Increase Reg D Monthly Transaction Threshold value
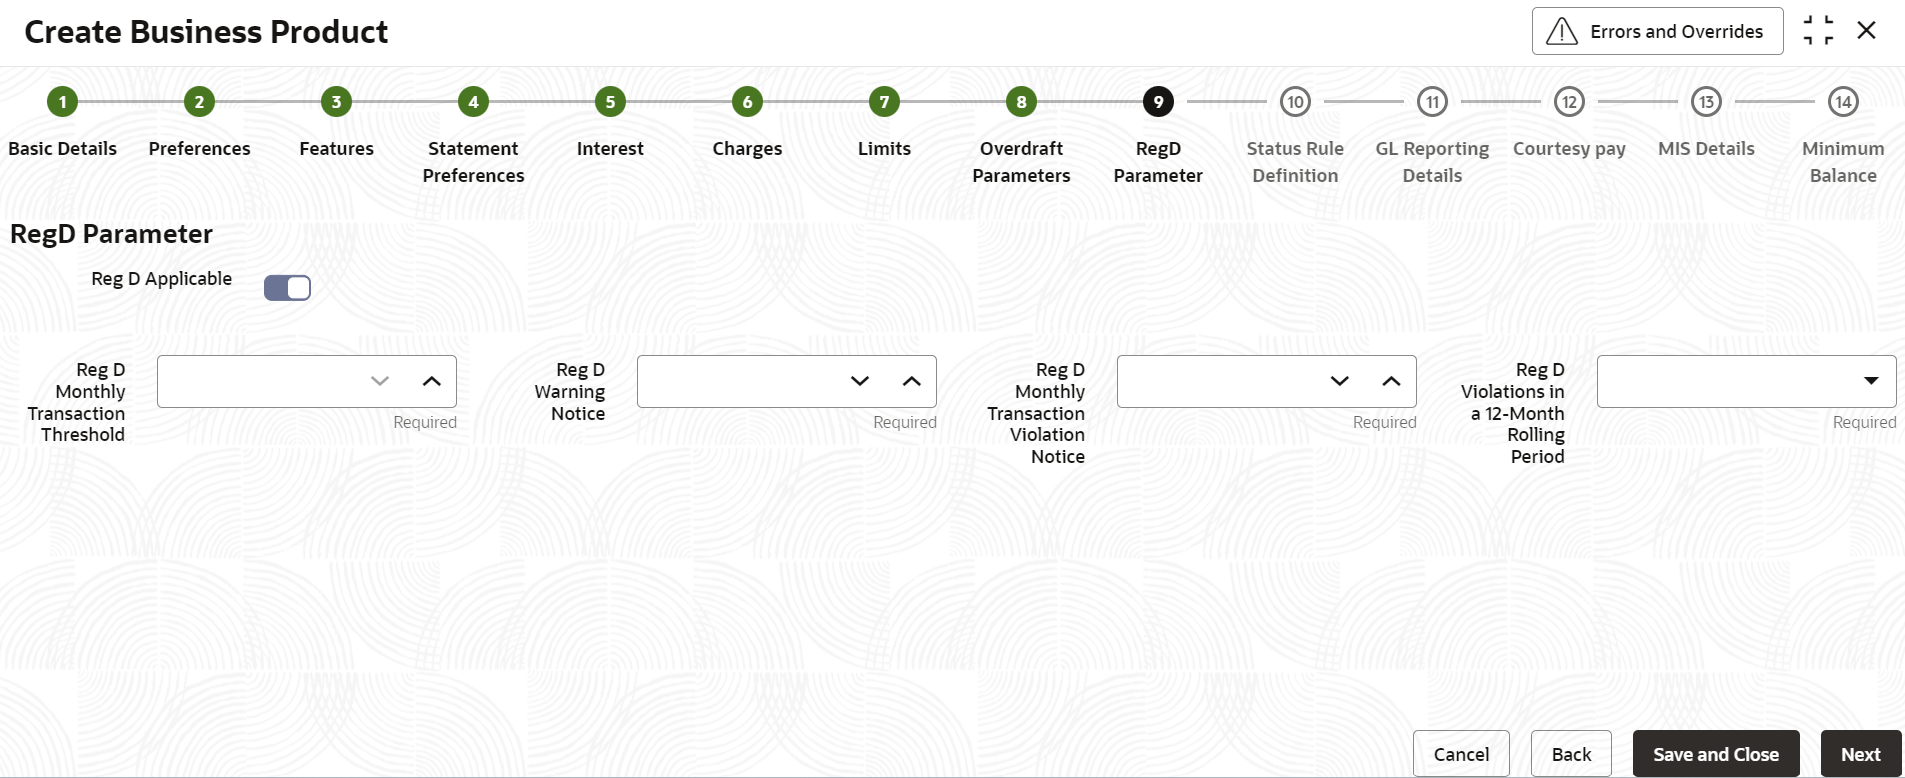 (x=432, y=381)
